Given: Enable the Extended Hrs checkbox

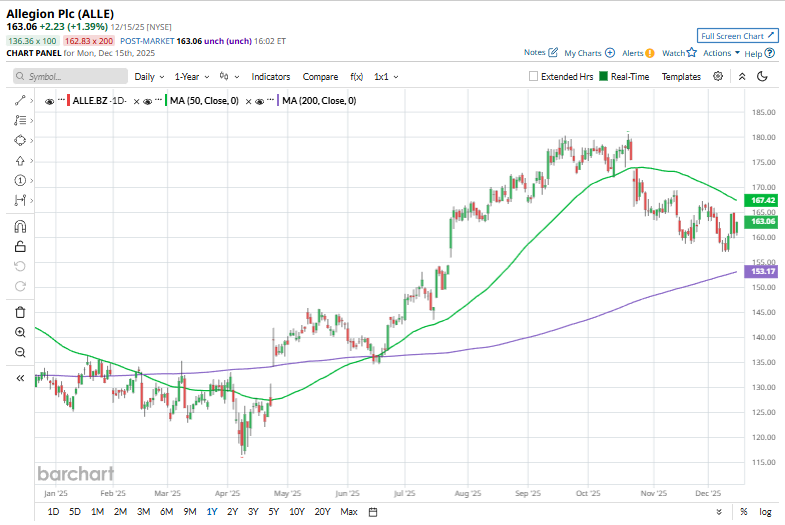Looking at the screenshot, I should point(534,77).
